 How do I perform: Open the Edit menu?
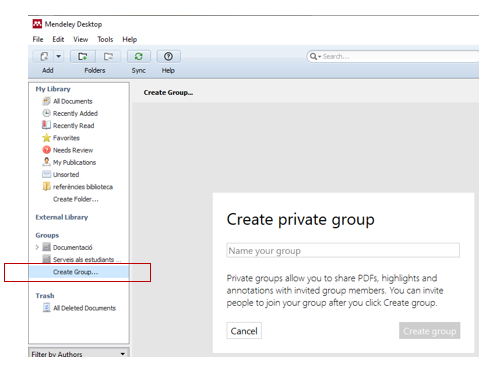[58, 39]
